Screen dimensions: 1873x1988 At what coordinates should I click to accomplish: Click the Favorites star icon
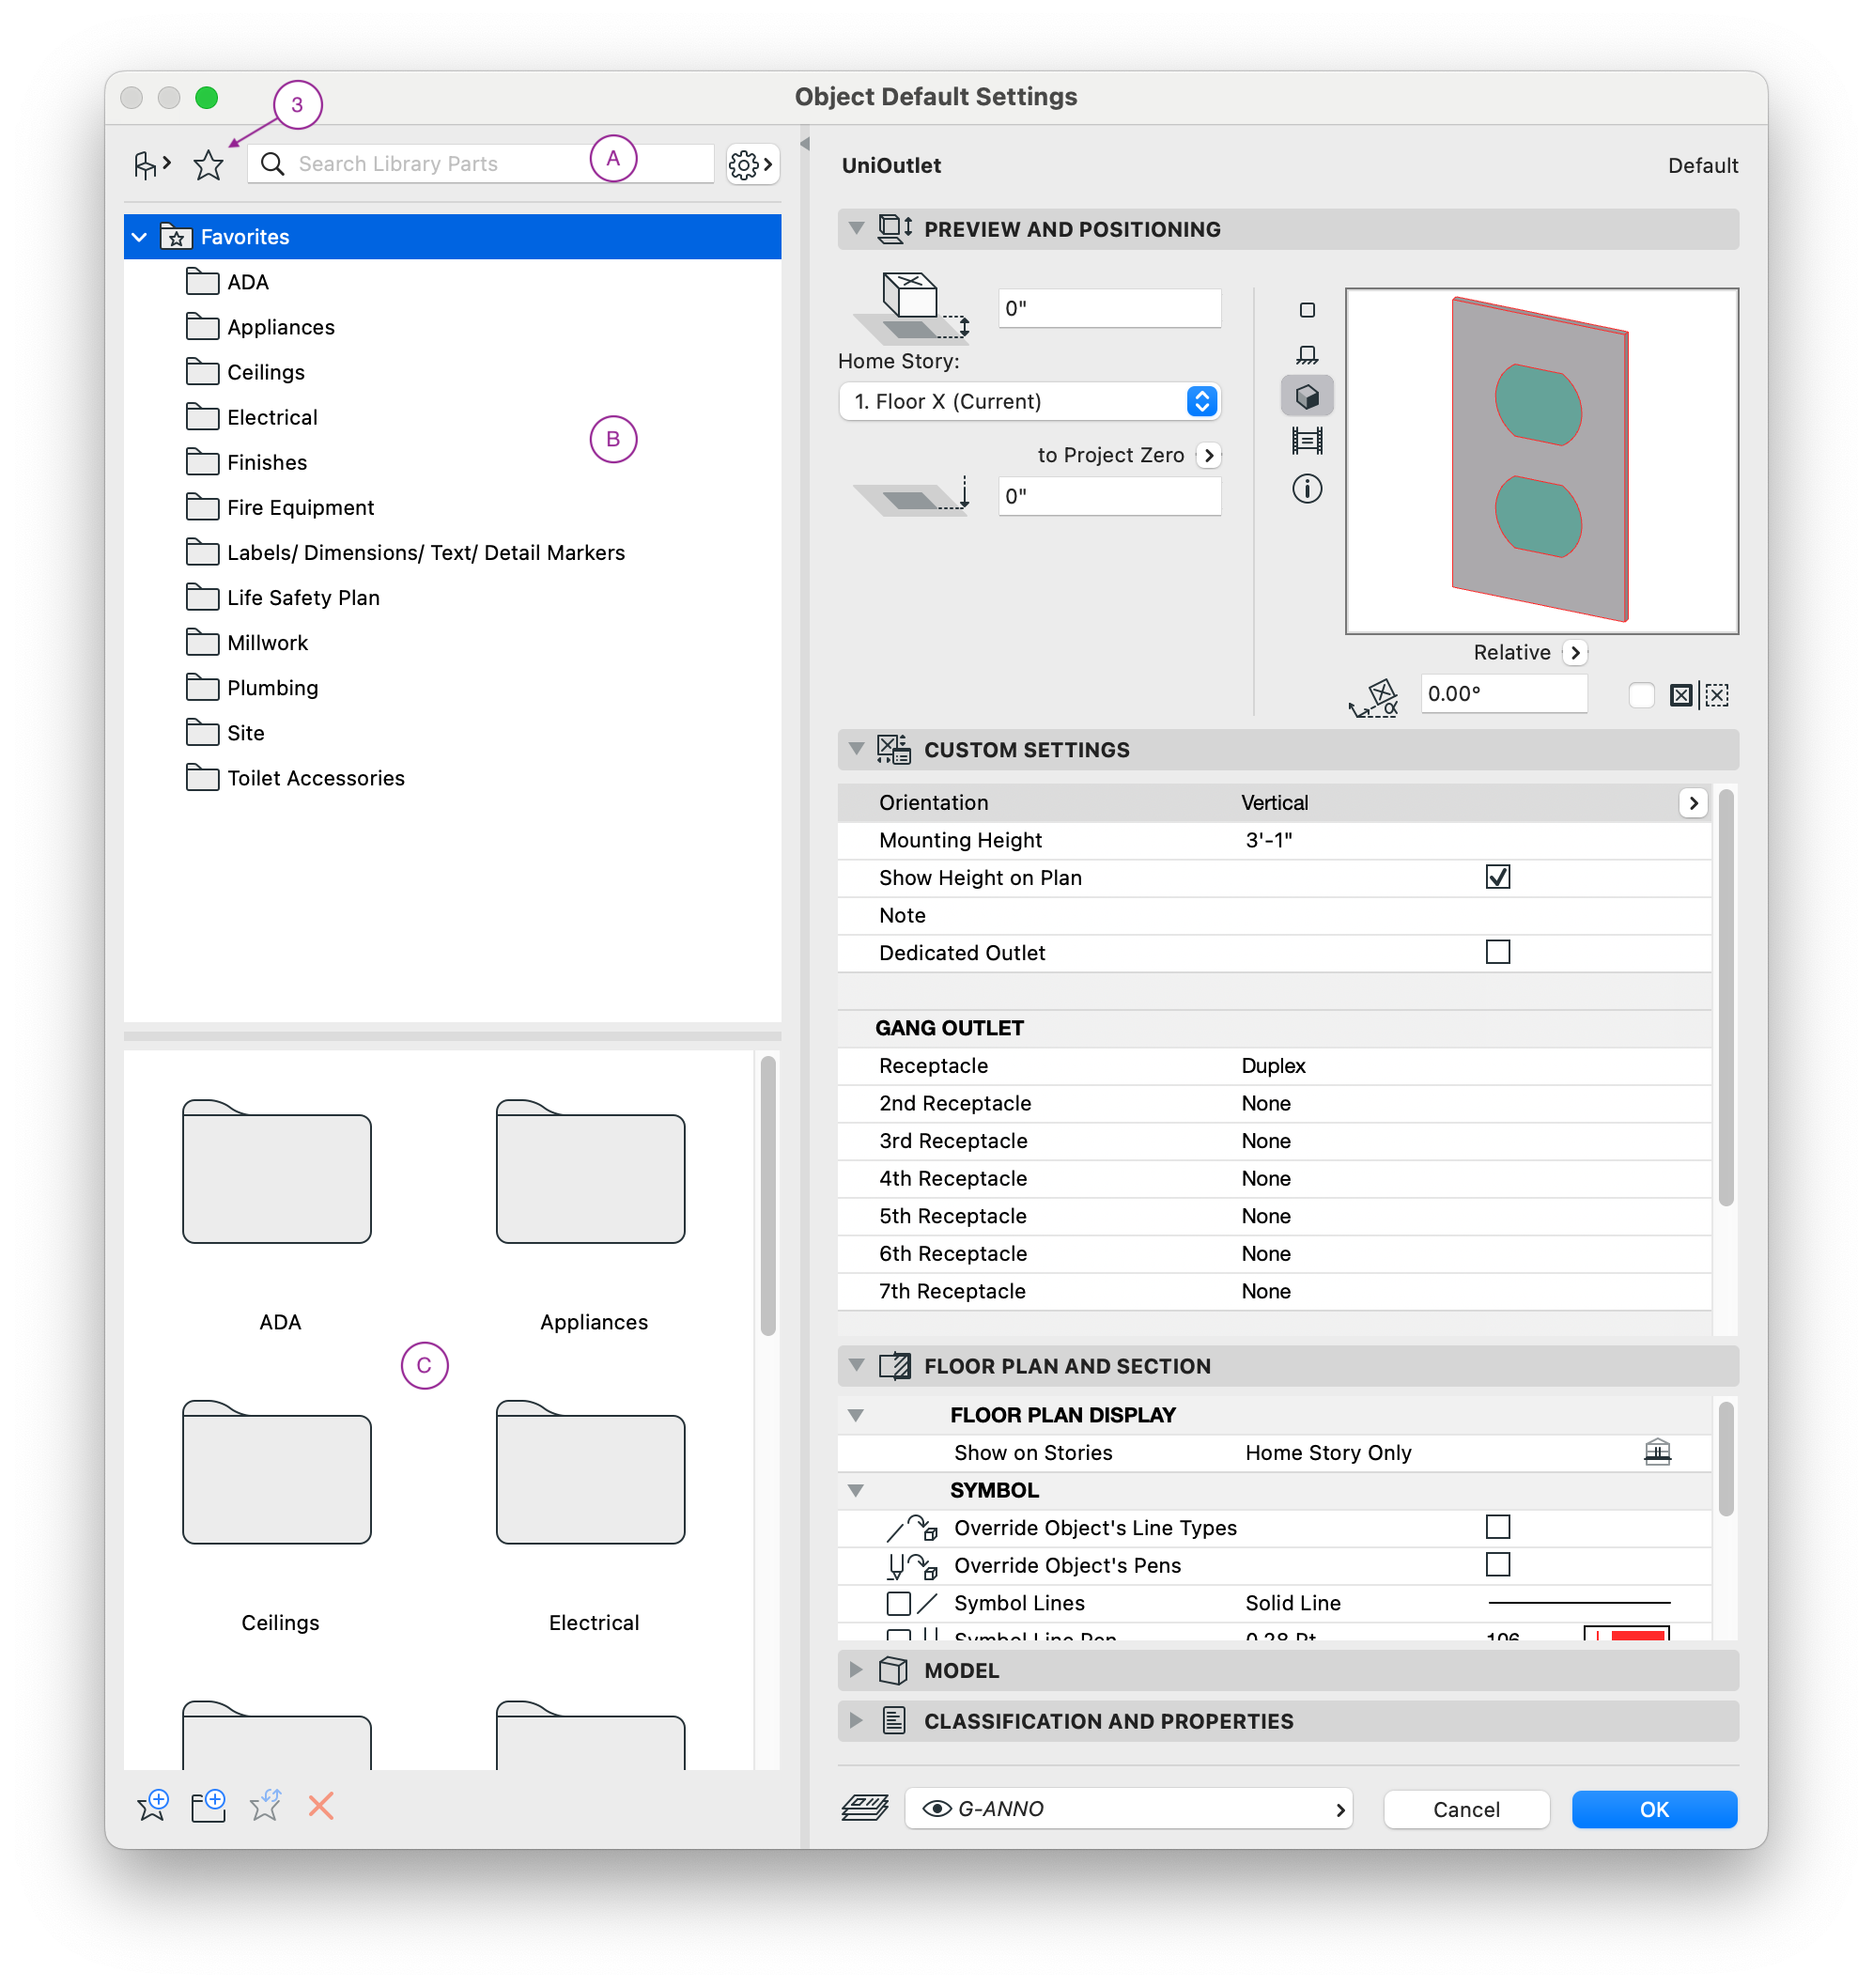208,164
